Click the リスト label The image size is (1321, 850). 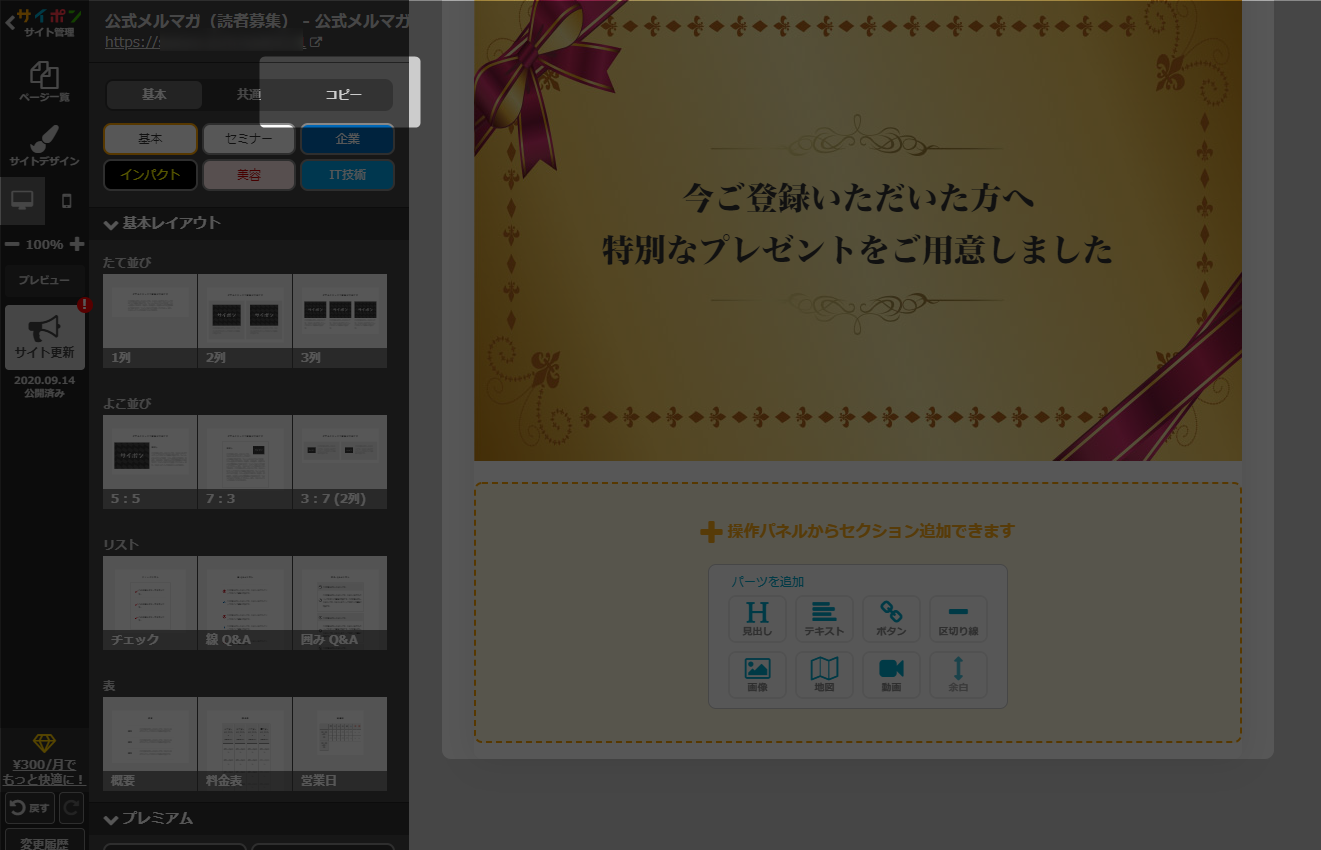[x=121, y=544]
